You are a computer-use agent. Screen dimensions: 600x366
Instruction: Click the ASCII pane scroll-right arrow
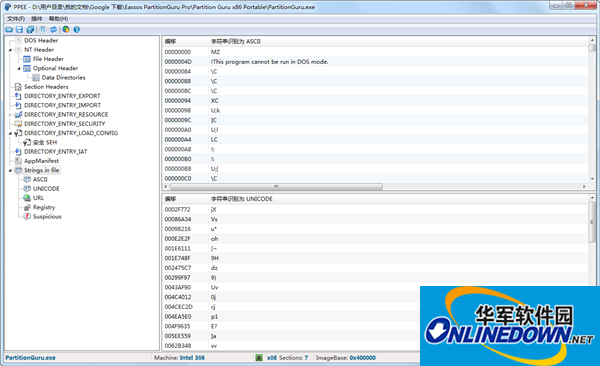click(x=584, y=186)
